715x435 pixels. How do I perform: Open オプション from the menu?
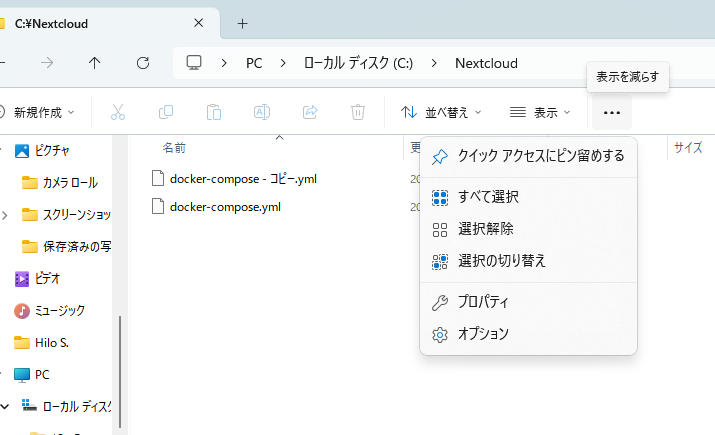click(x=483, y=334)
